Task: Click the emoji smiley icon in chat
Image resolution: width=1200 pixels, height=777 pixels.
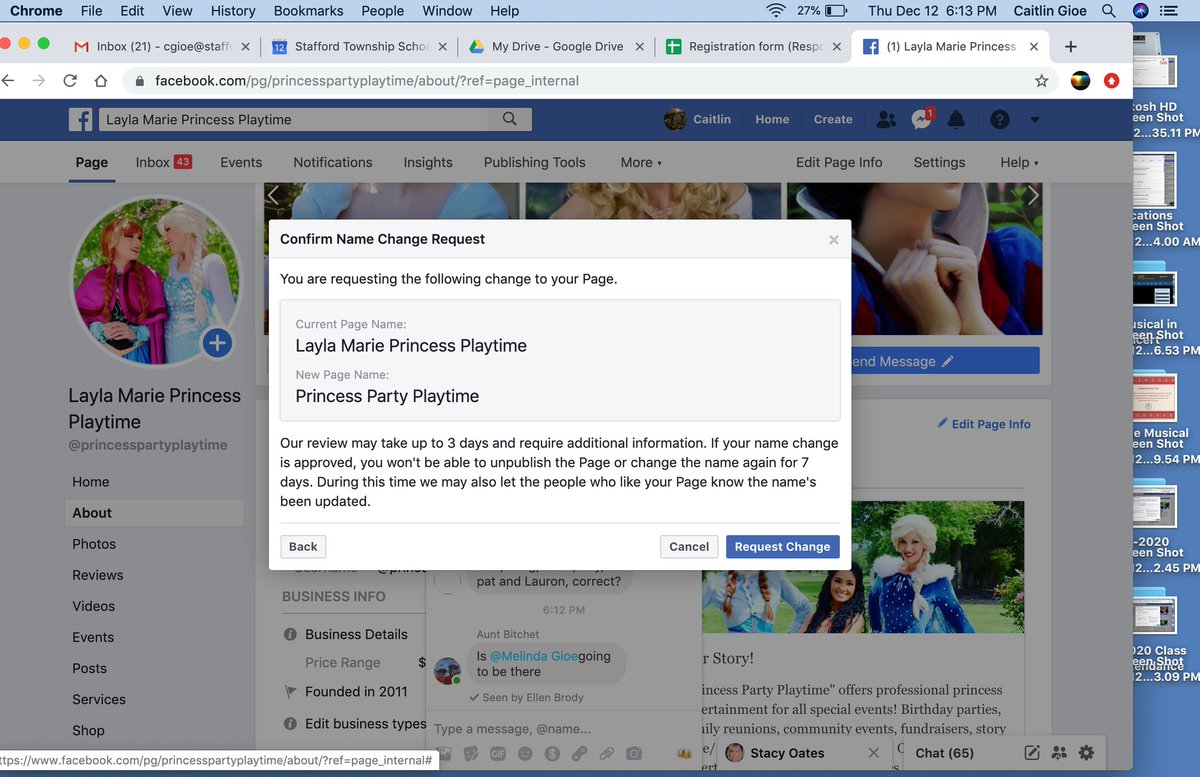Action: [525, 753]
